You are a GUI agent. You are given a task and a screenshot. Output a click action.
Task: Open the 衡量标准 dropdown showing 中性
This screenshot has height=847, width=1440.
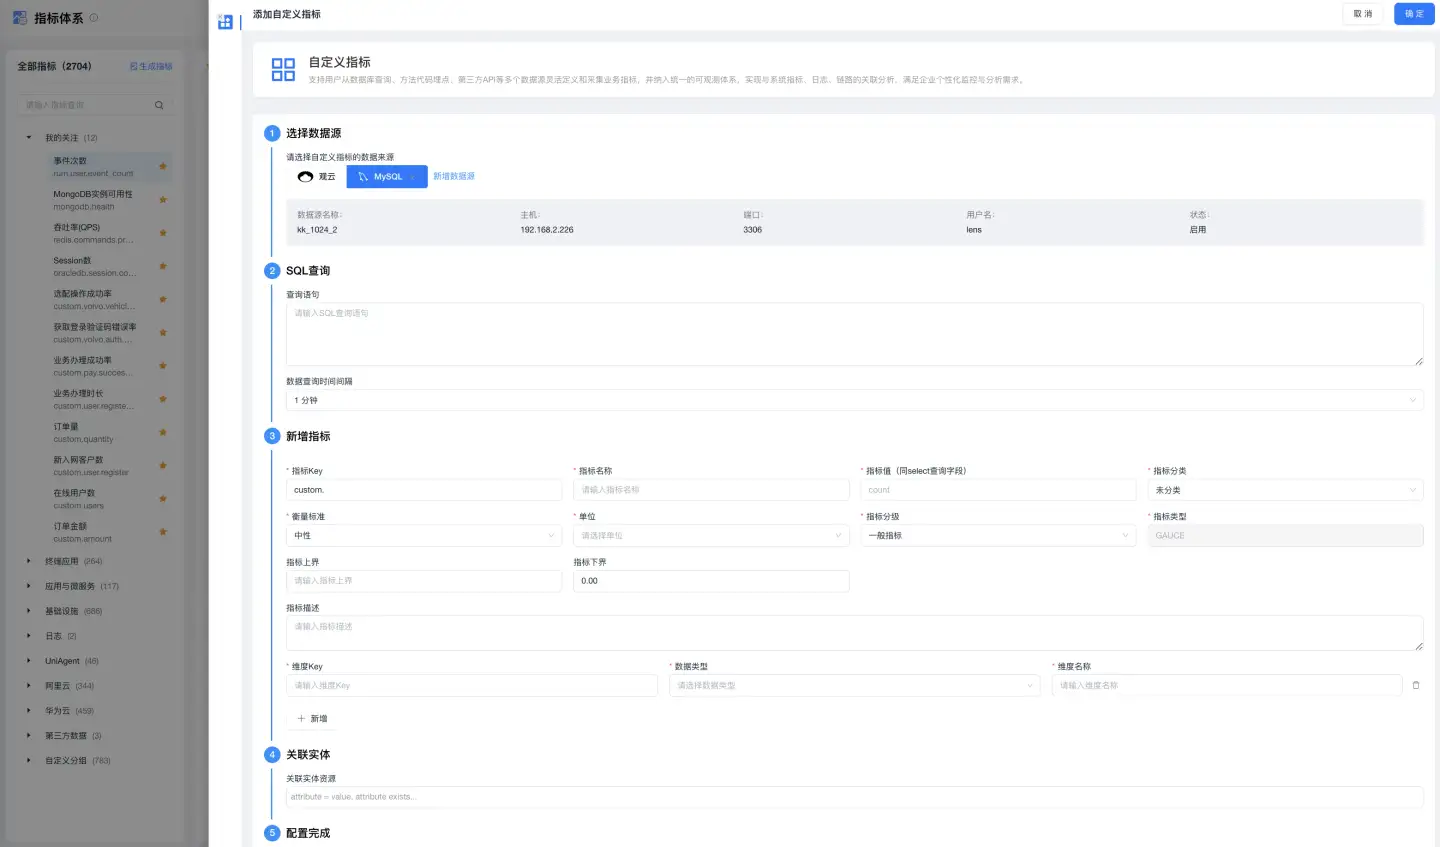[424, 535]
